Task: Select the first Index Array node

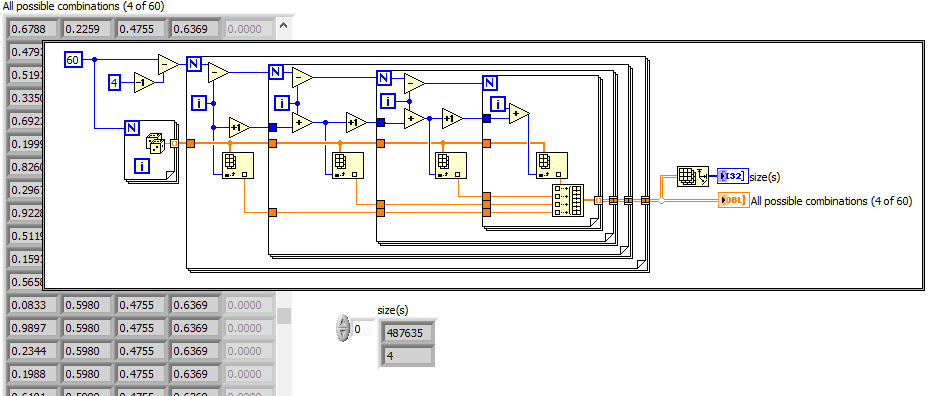Action: pyautogui.click(x=237, y=165)
